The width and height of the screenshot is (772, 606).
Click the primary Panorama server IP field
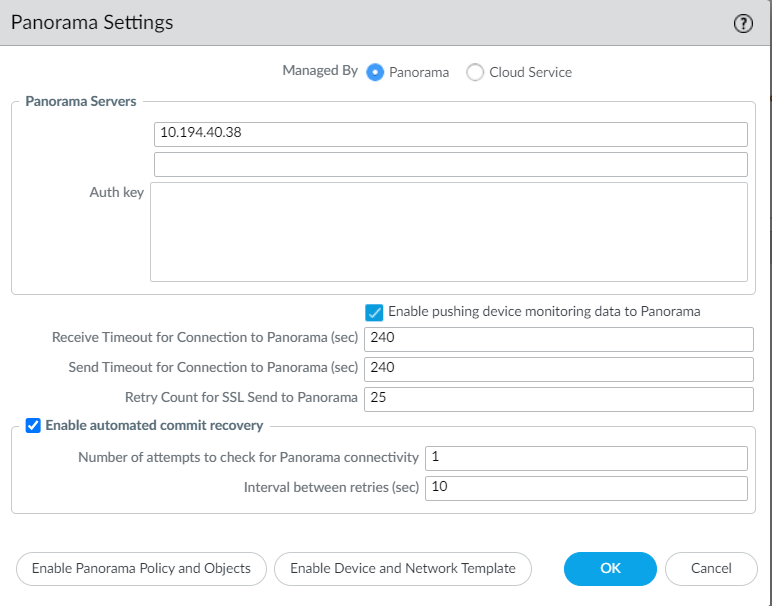click(x=451, y=134)
